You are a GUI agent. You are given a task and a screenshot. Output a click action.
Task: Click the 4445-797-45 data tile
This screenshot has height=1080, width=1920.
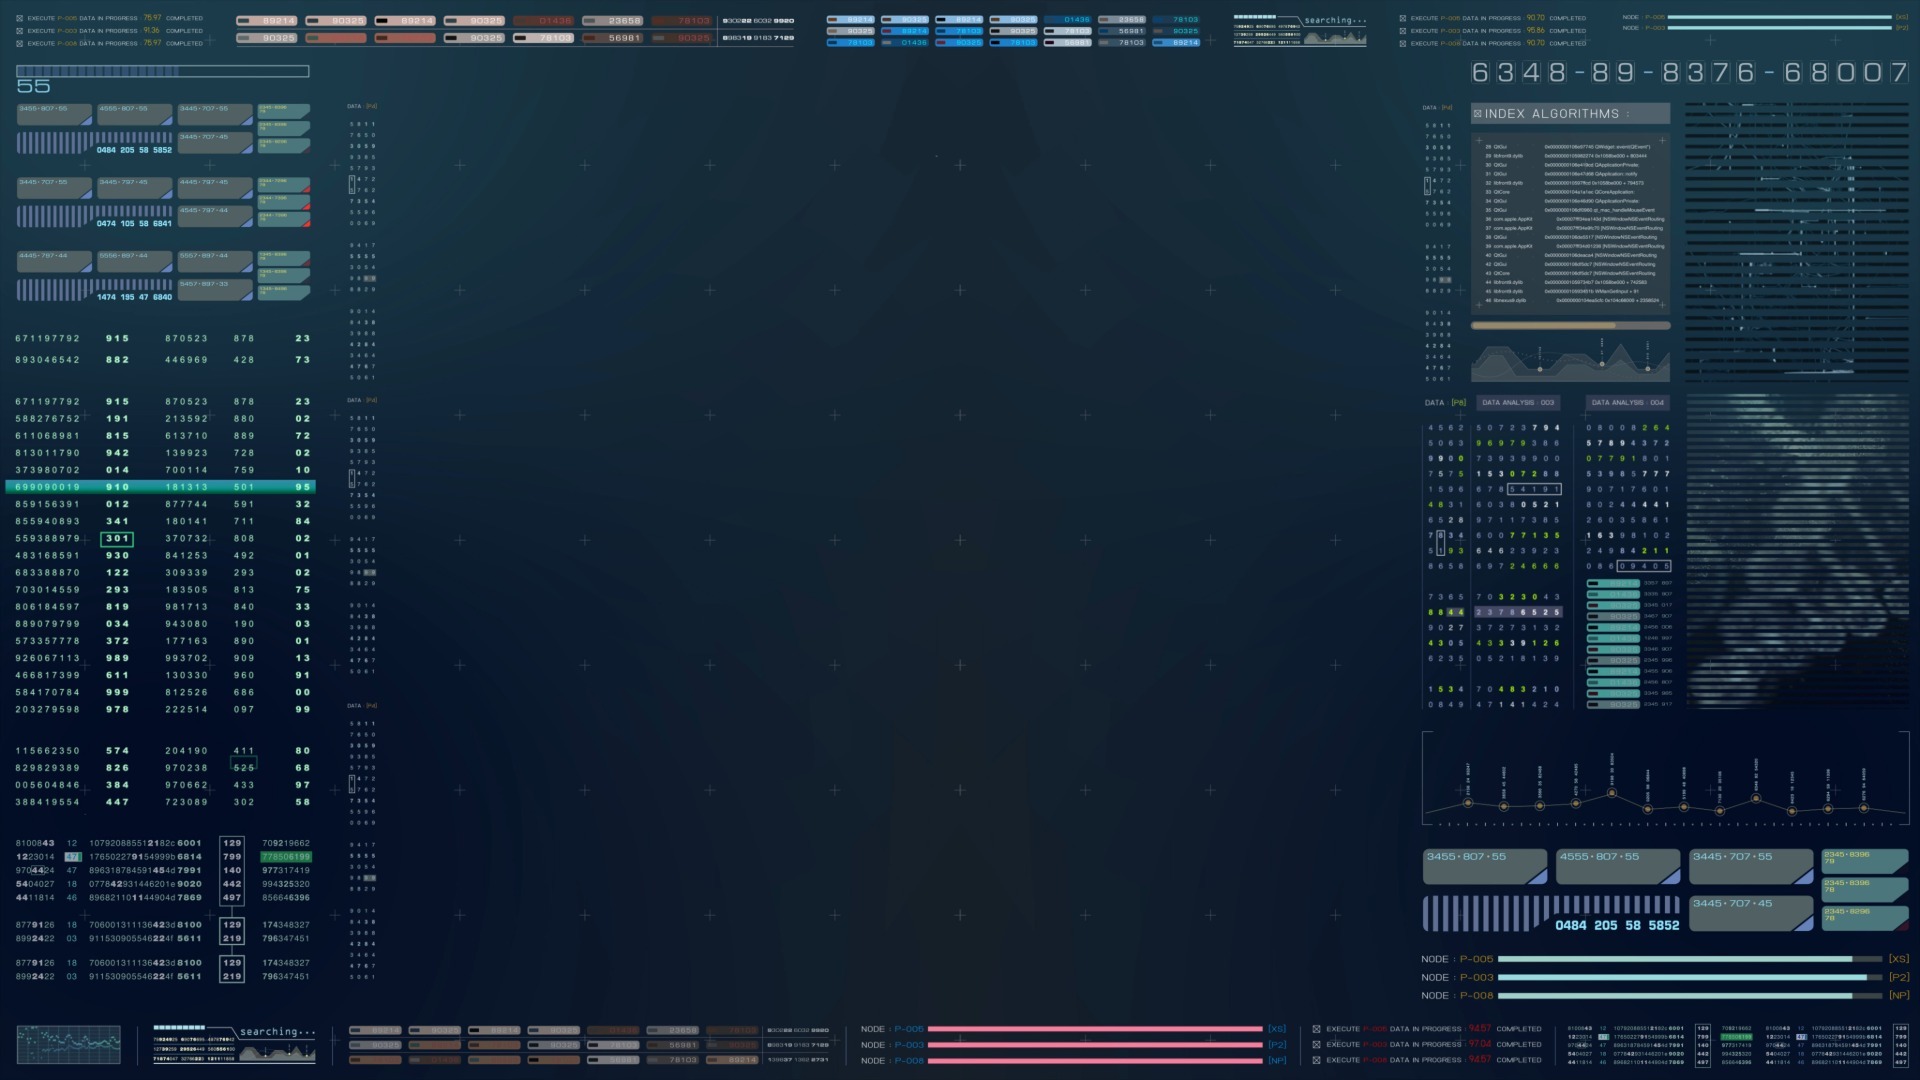tap(213, 188)
